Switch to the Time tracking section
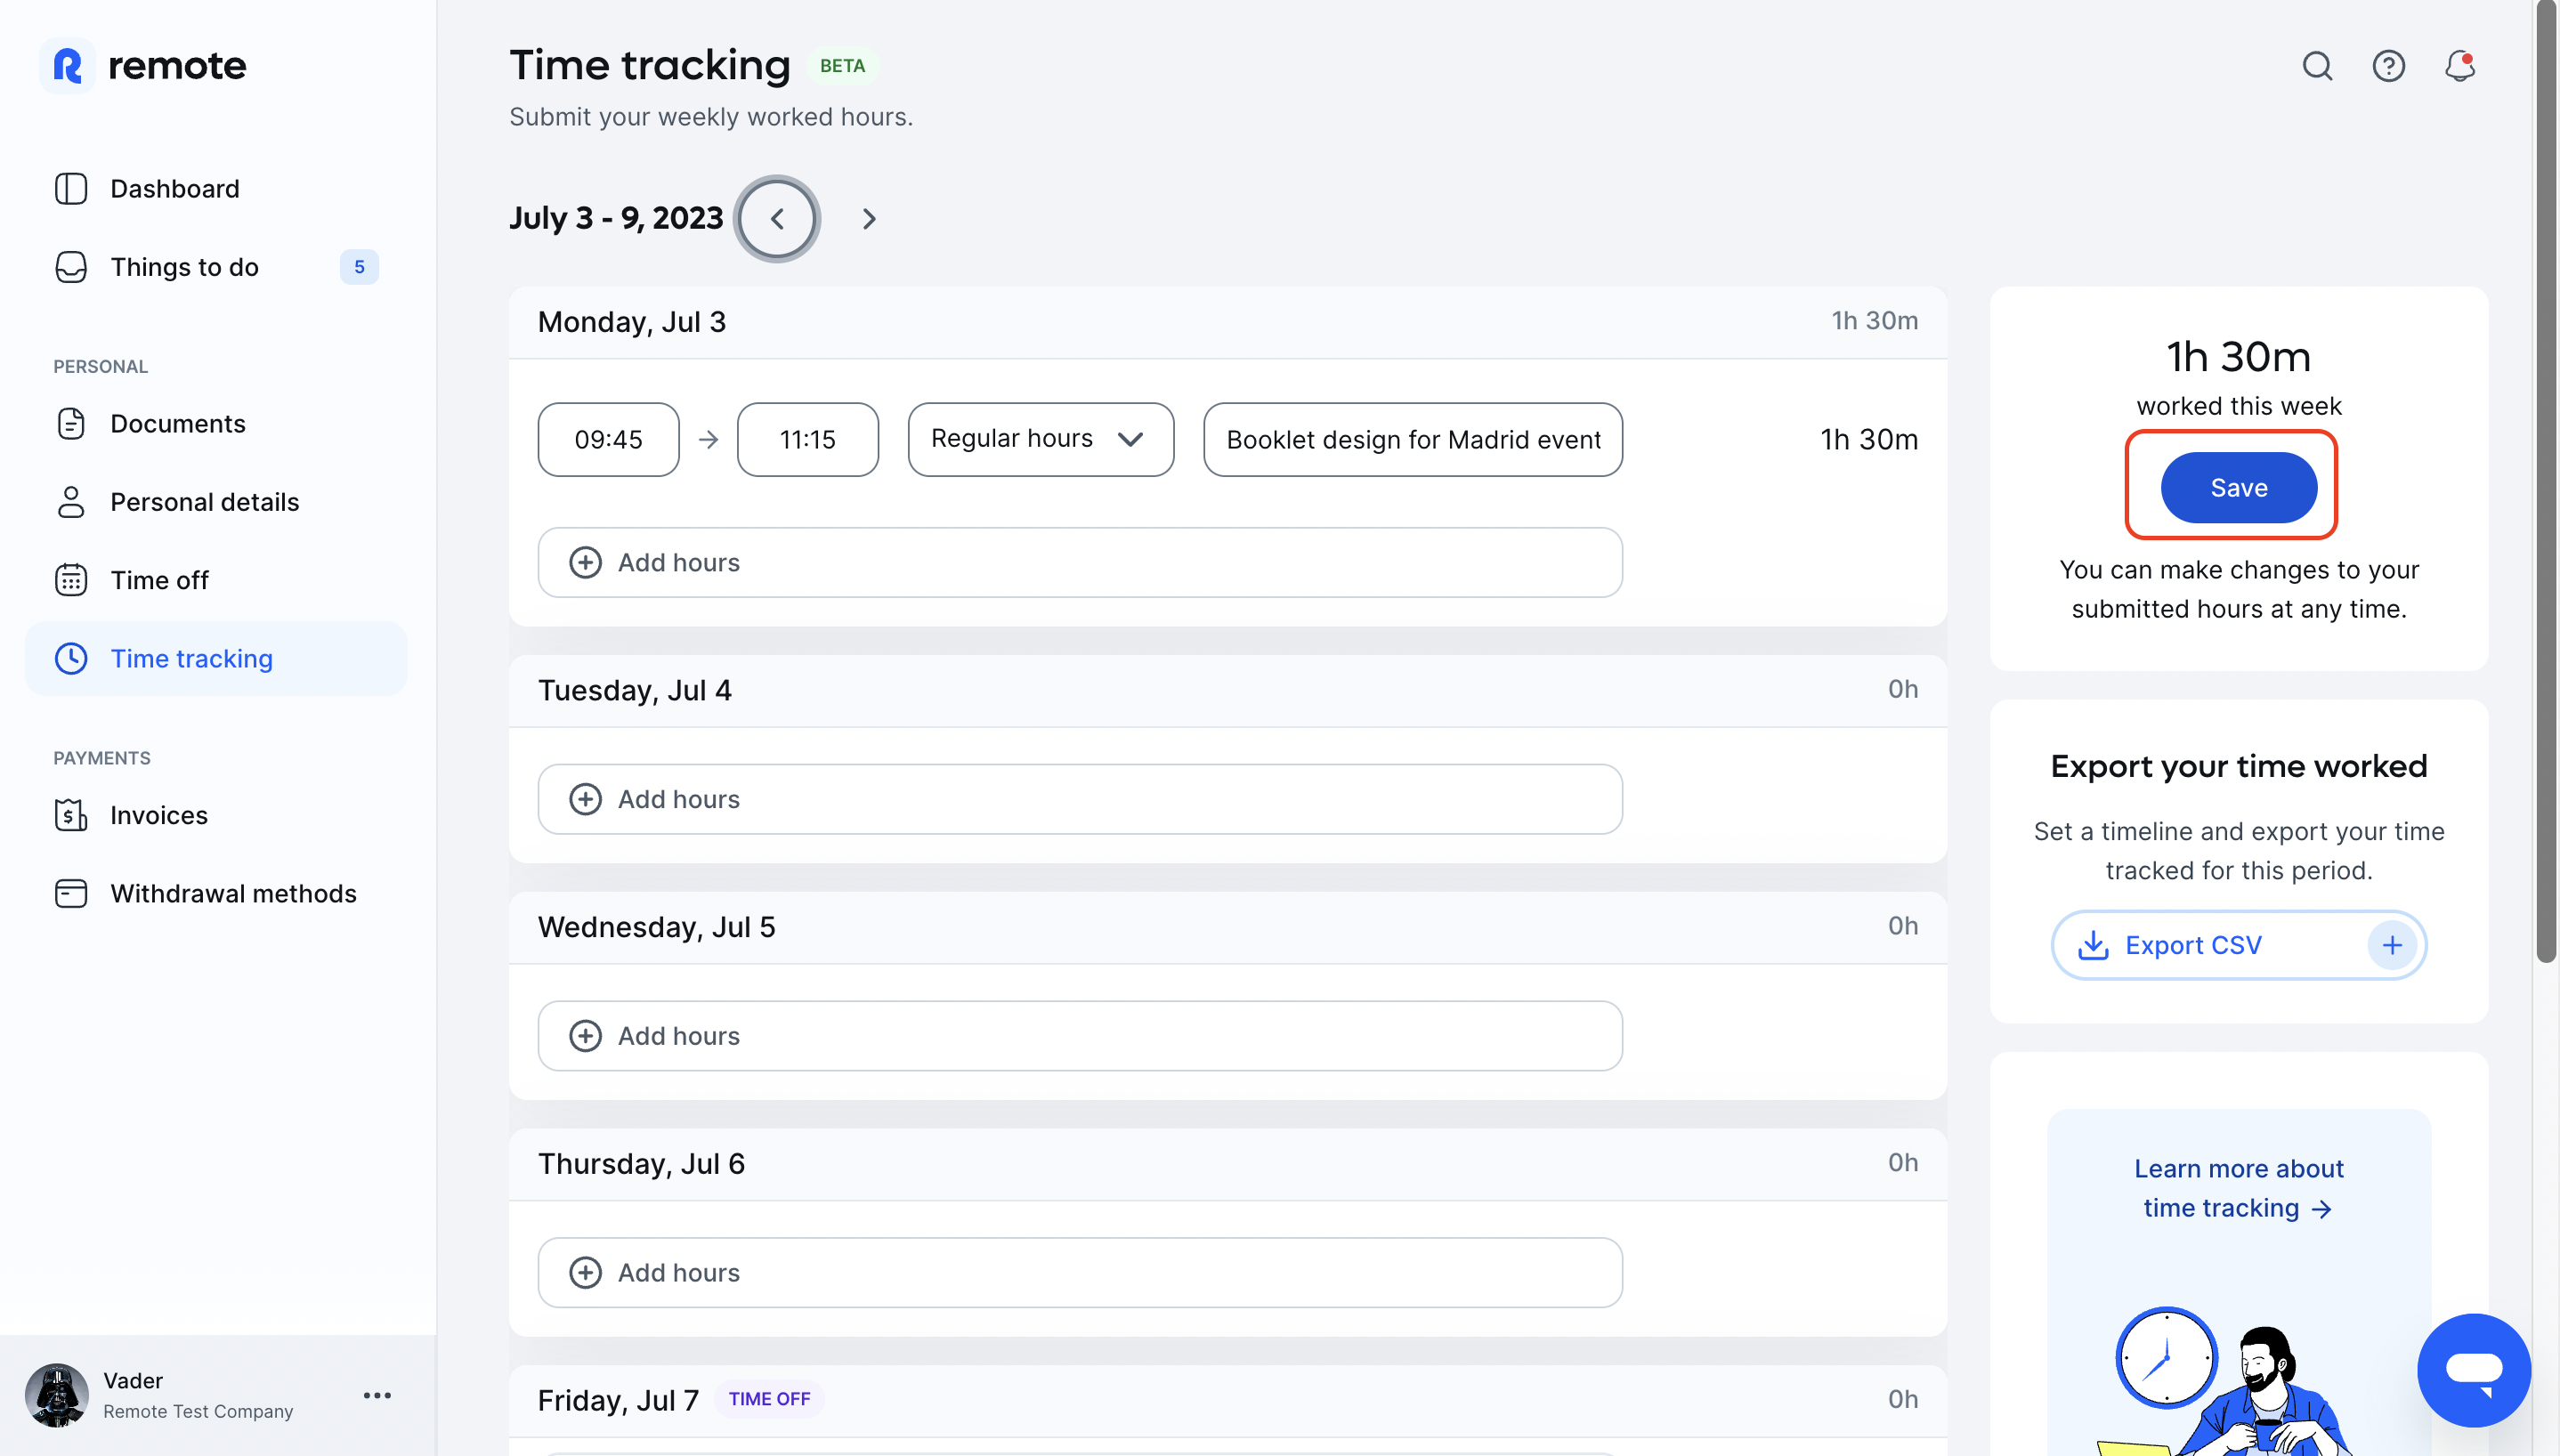The width and height of the screenshot is (2560, 1456). [x=191, y=658]
